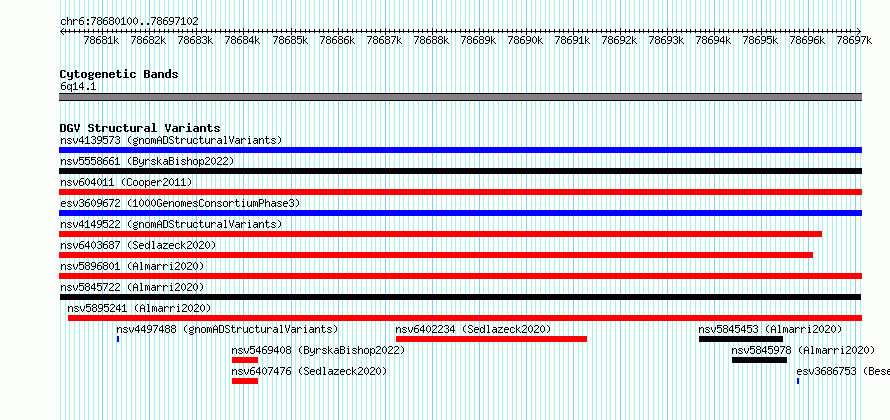Select the black bar for nsv5845453
The image size is (890, 420).
pos(741,339)
